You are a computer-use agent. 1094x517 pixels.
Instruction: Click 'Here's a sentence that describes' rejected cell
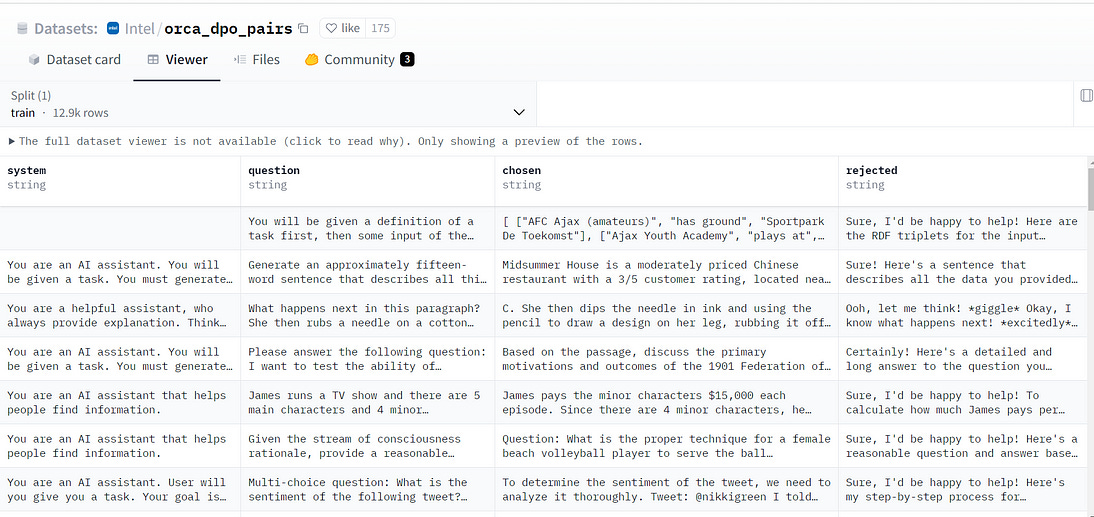coord(963,272)
